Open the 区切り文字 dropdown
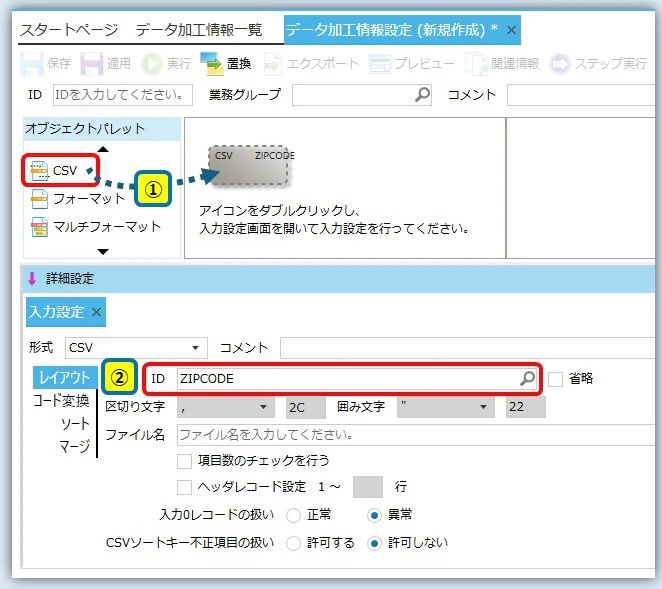Image resolution: width=662 pixels, height=589 pixels. 263,407
